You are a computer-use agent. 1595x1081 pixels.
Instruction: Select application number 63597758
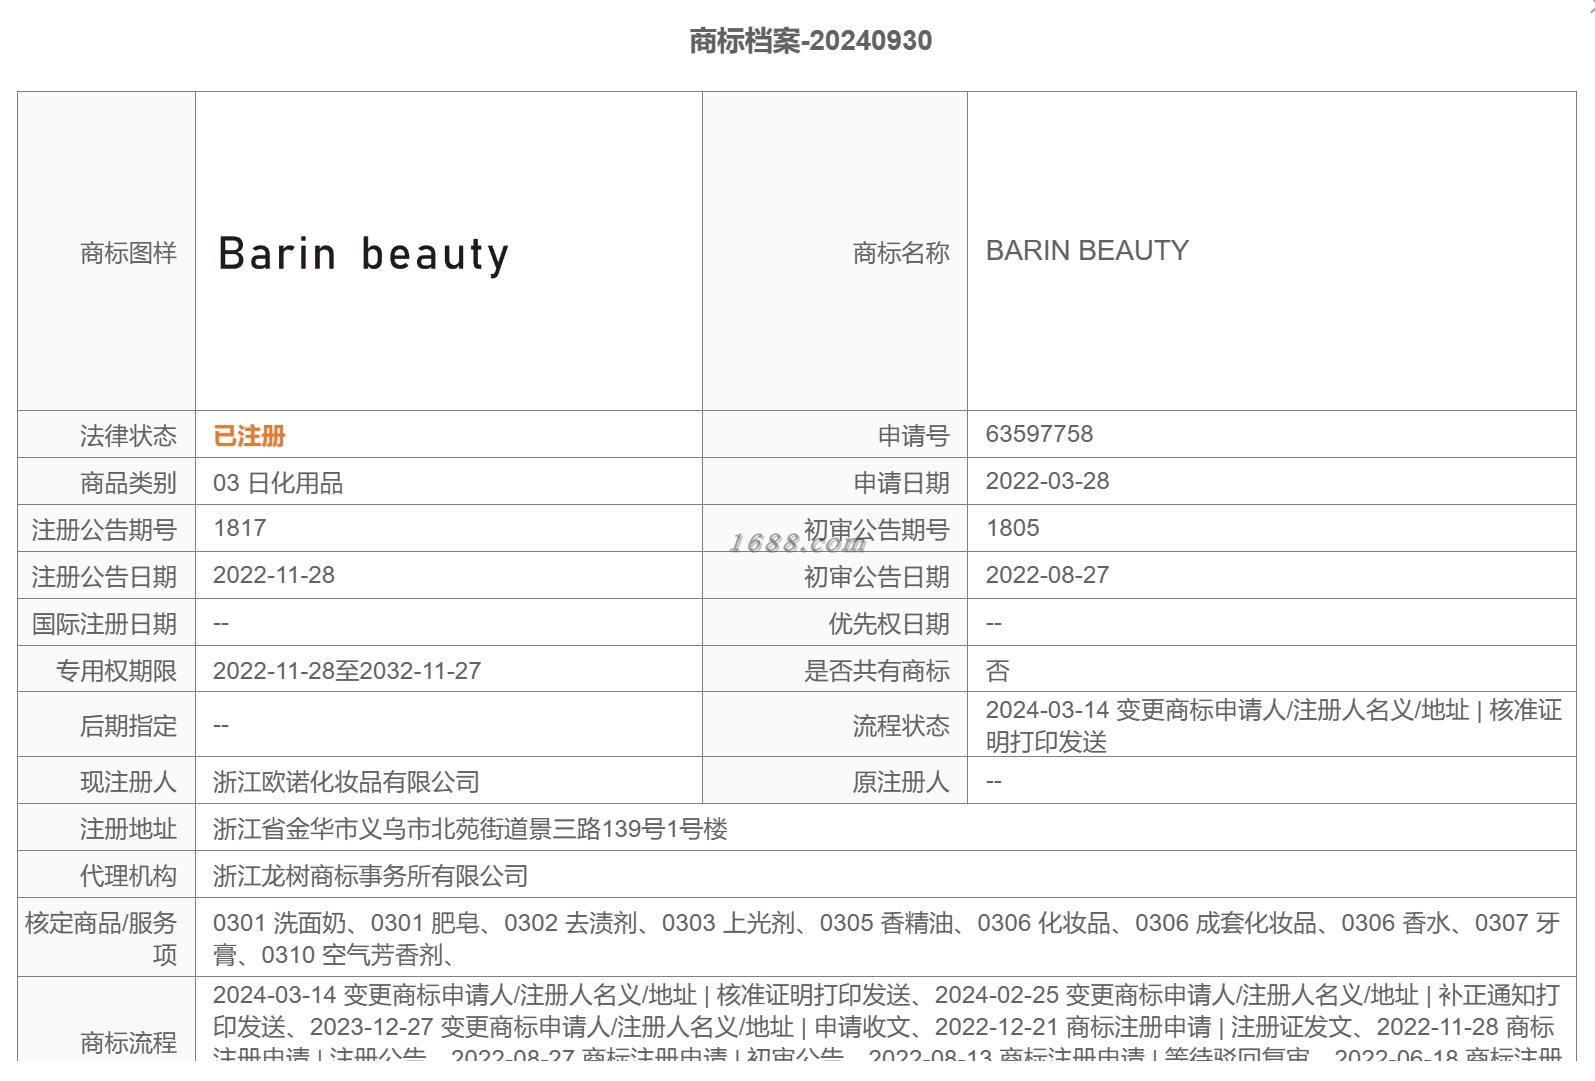[x=1039, y=434]
